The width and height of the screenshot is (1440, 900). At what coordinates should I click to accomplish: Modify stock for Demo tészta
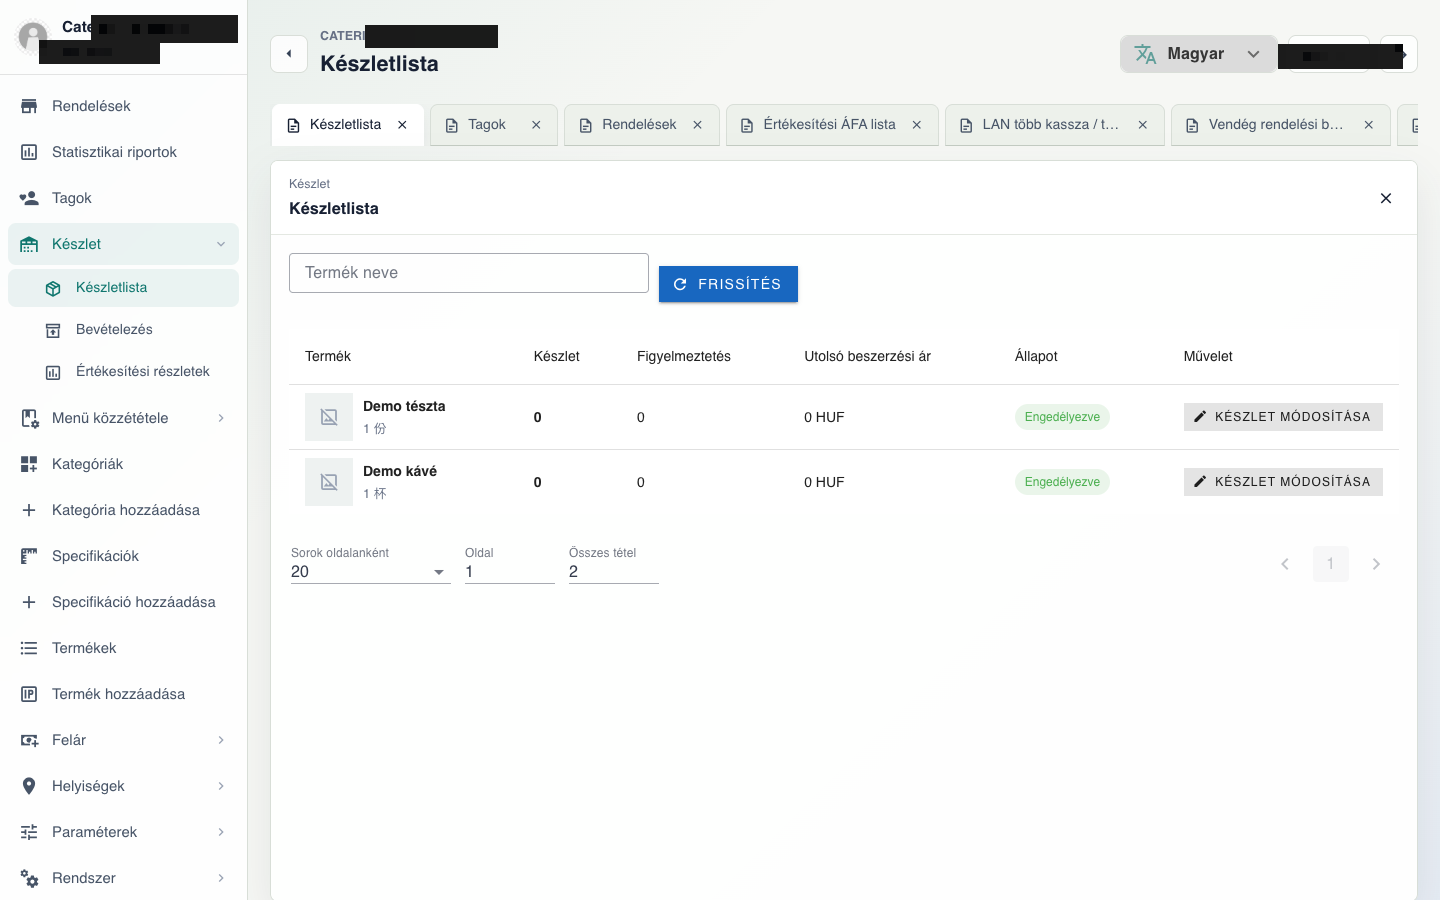(x=1283, y=417)
